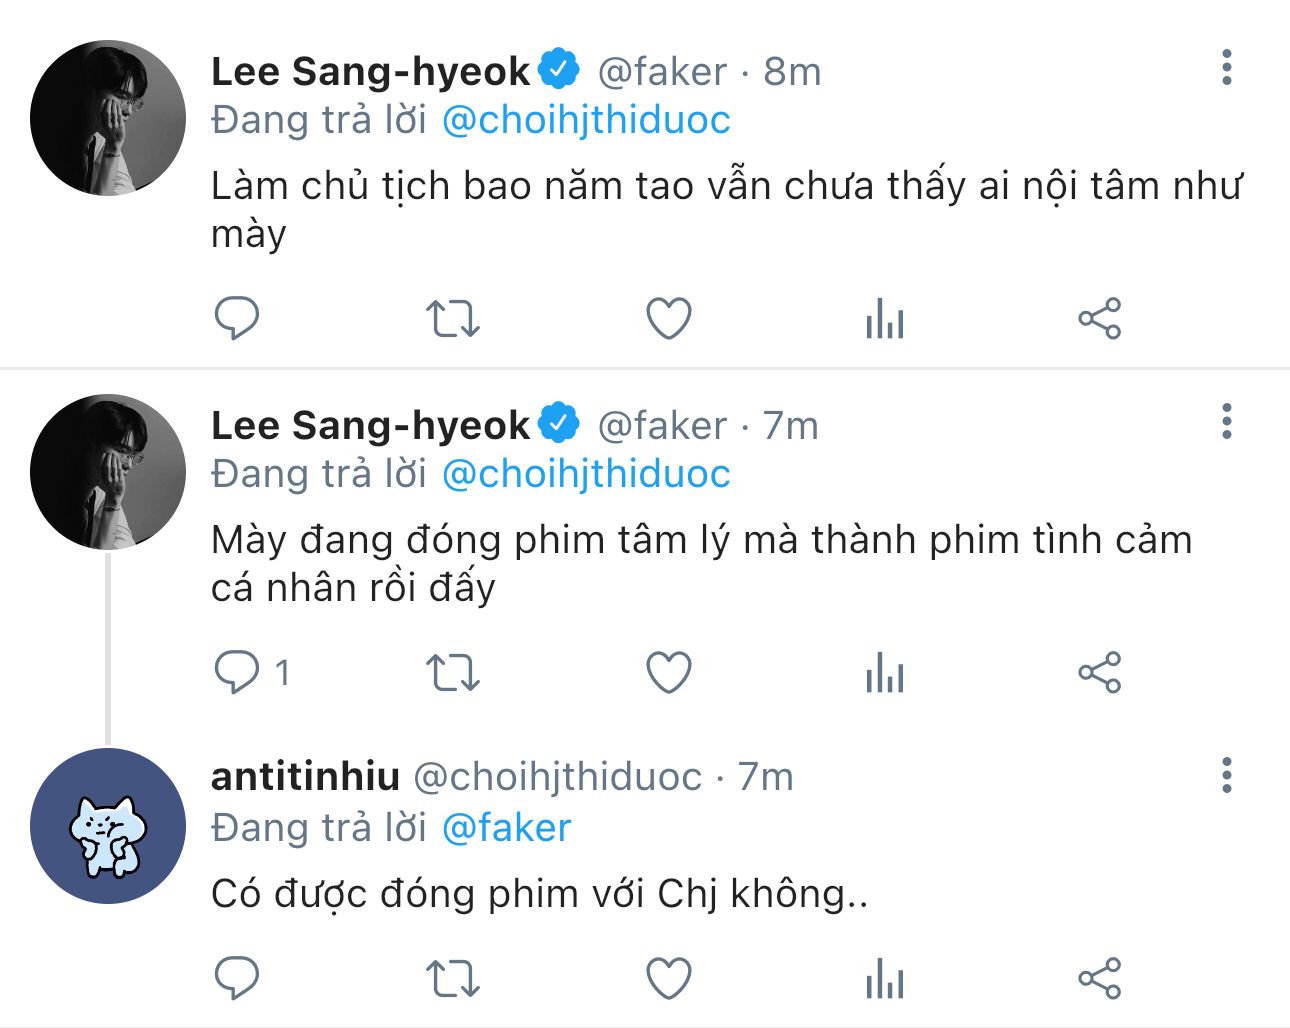Open more options for Faker's 7m tweet
1290x1028 pixels.
pos(1227,422)
